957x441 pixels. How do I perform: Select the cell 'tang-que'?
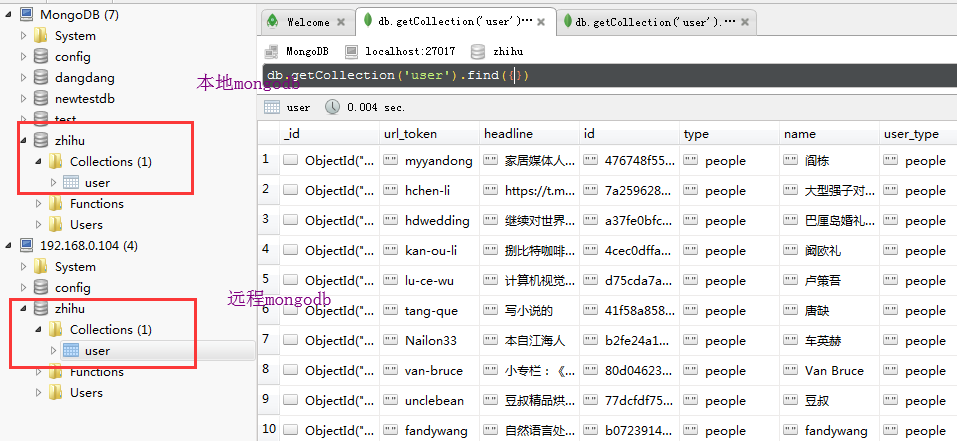click(x=429, y=310)
